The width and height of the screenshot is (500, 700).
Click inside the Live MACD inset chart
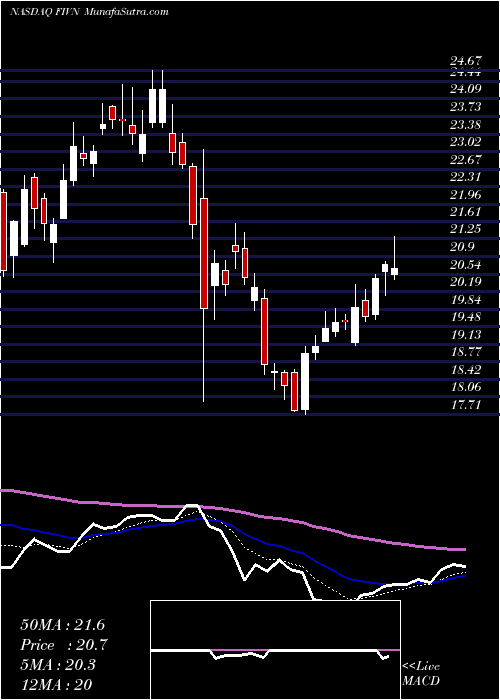click(275, 650)
